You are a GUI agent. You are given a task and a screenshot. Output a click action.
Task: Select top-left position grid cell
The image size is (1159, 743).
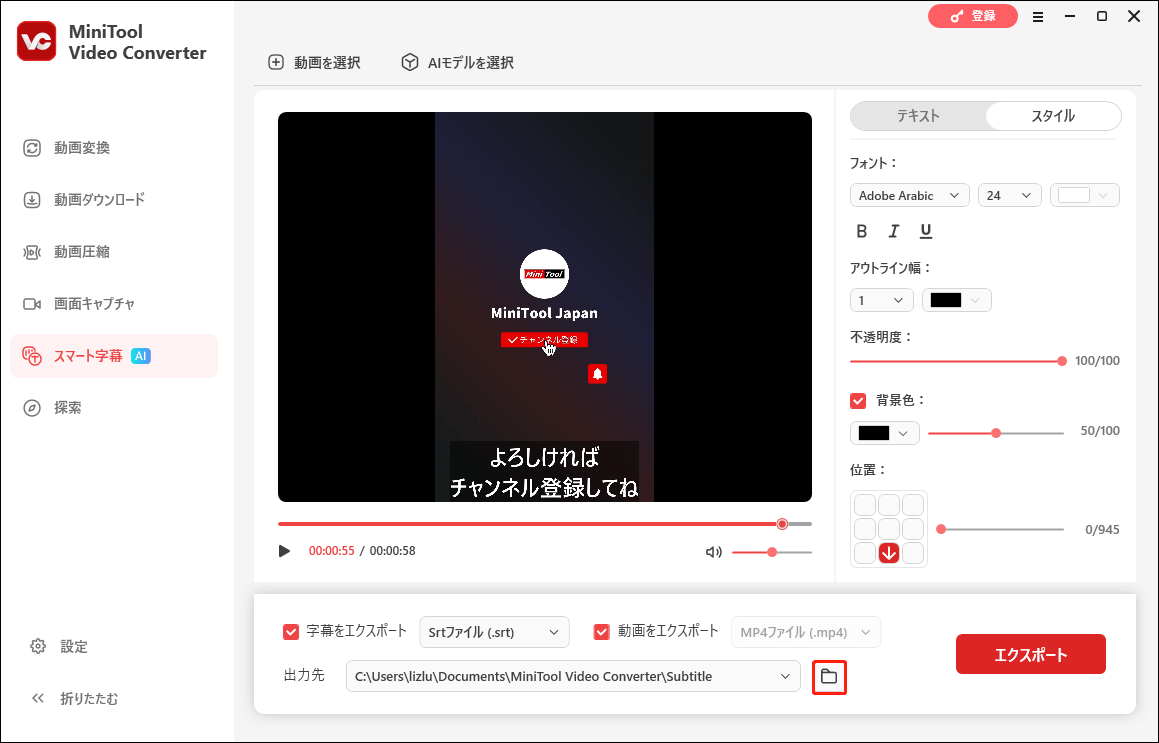click(x=865, y=505)
